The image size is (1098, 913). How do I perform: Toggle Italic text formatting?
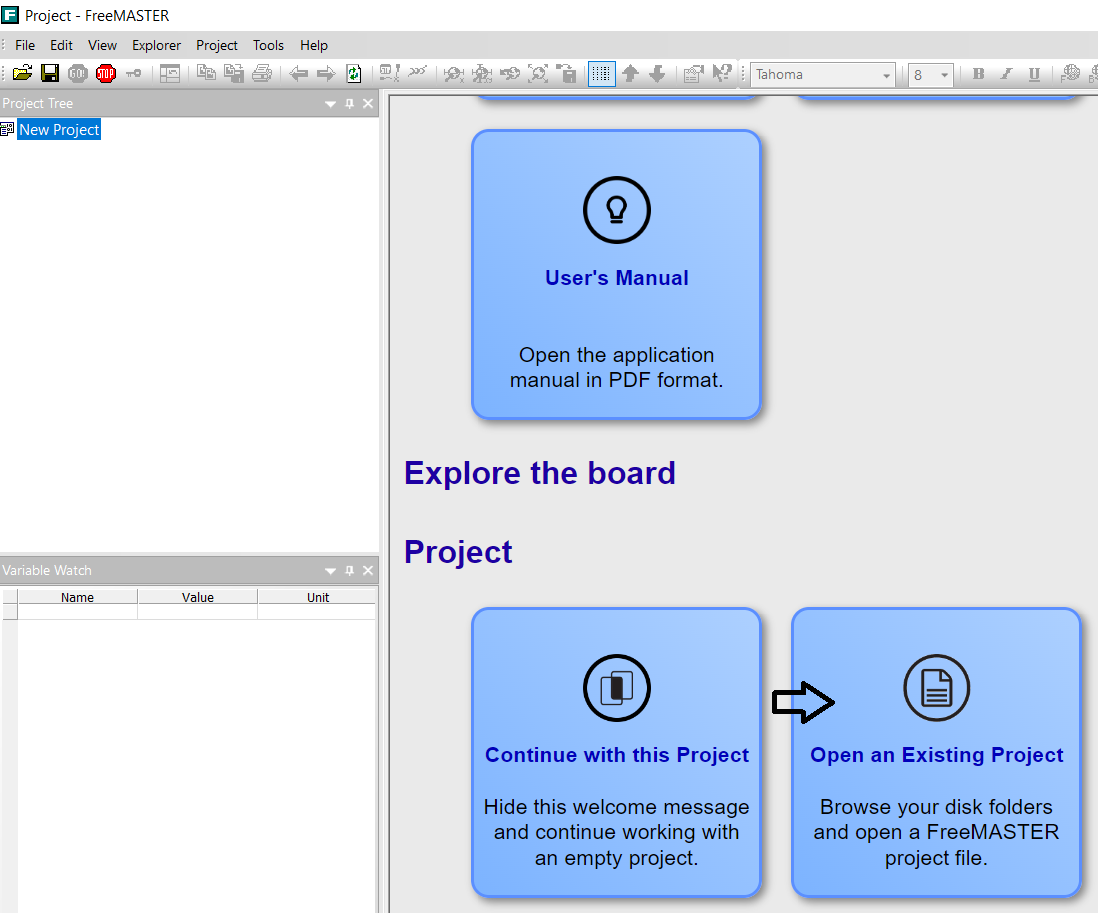[1006, 74]
